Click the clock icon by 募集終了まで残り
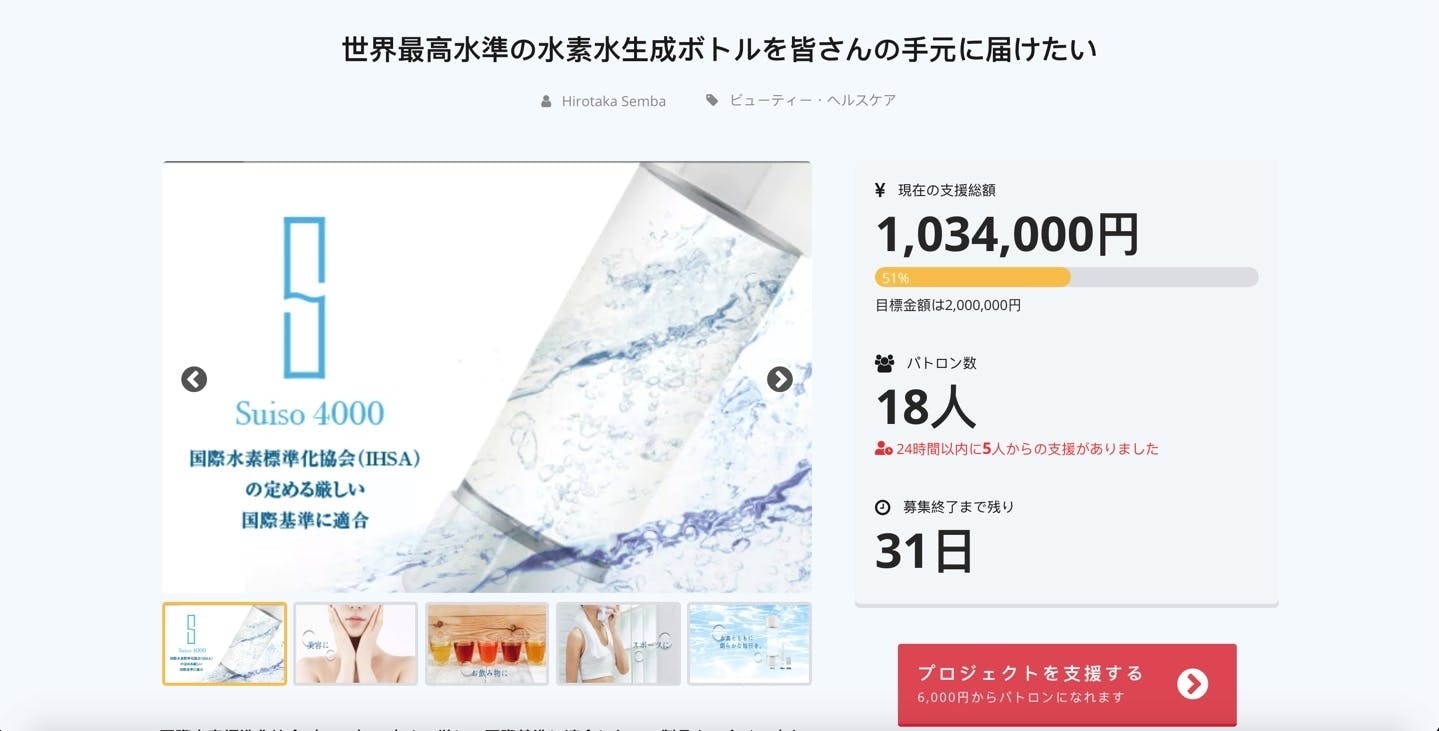1439x731 pixels. click(x=882, y=507)
